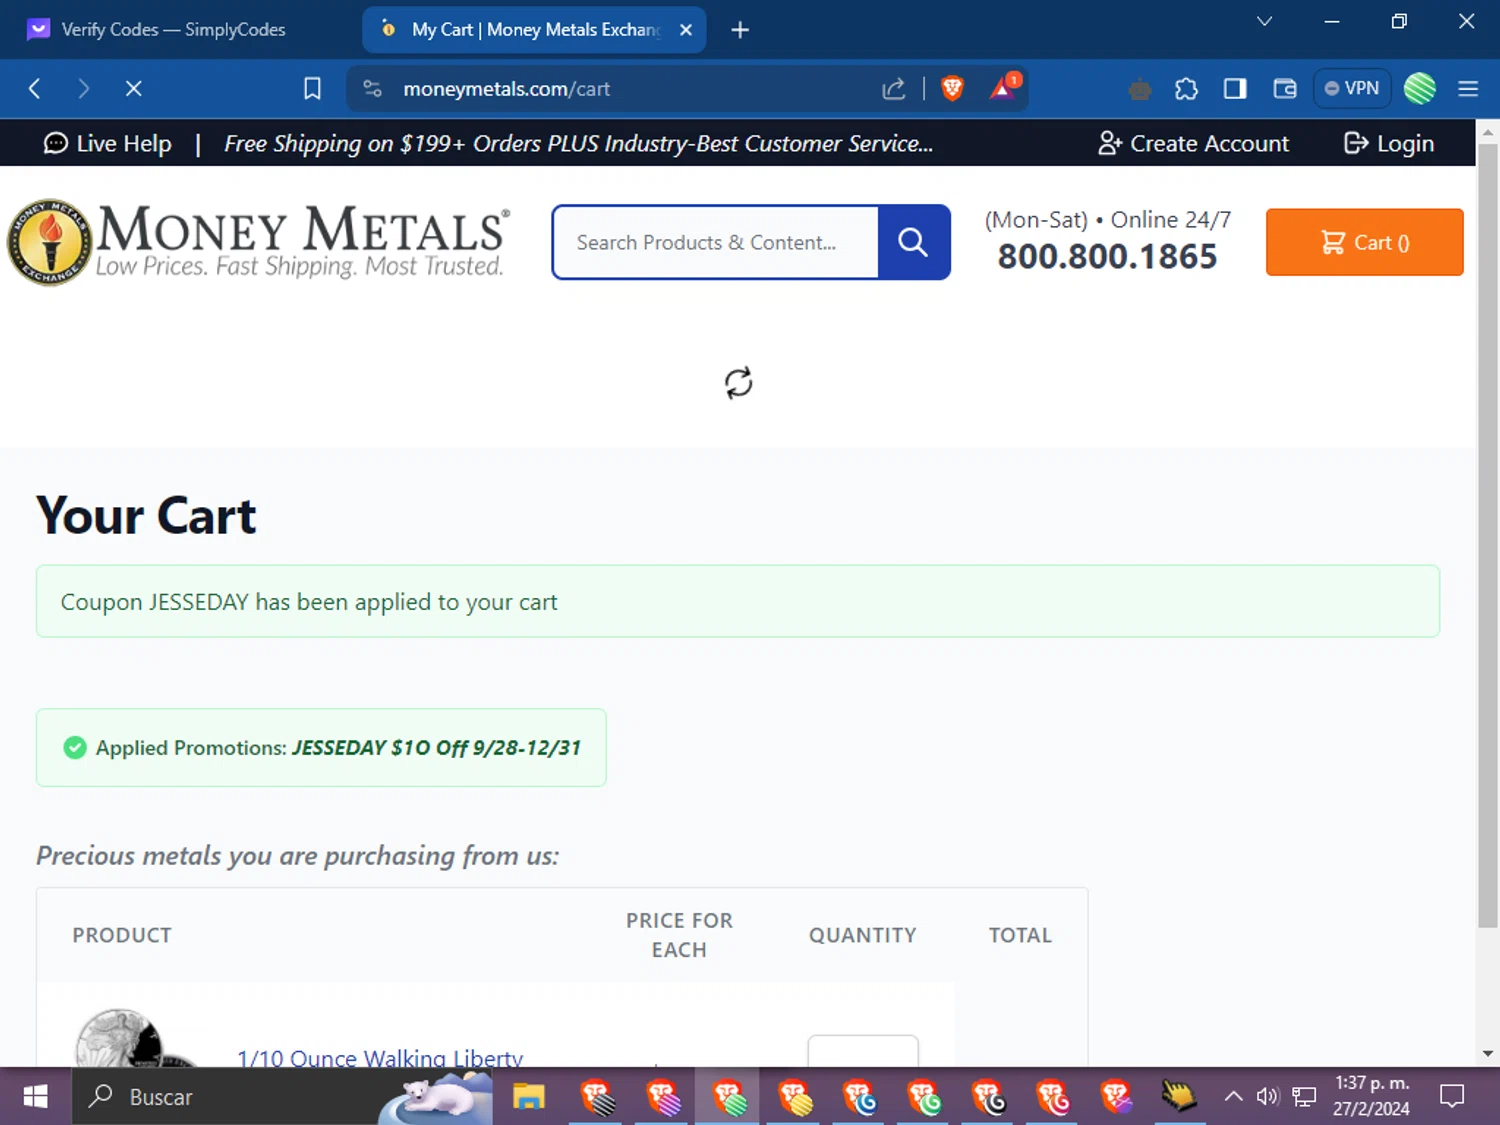Image resolution: width=1500 pixels, height=1125 pixels.
Task: Click the green Applied Promotions check icon
Action: (x=75, y=748)
